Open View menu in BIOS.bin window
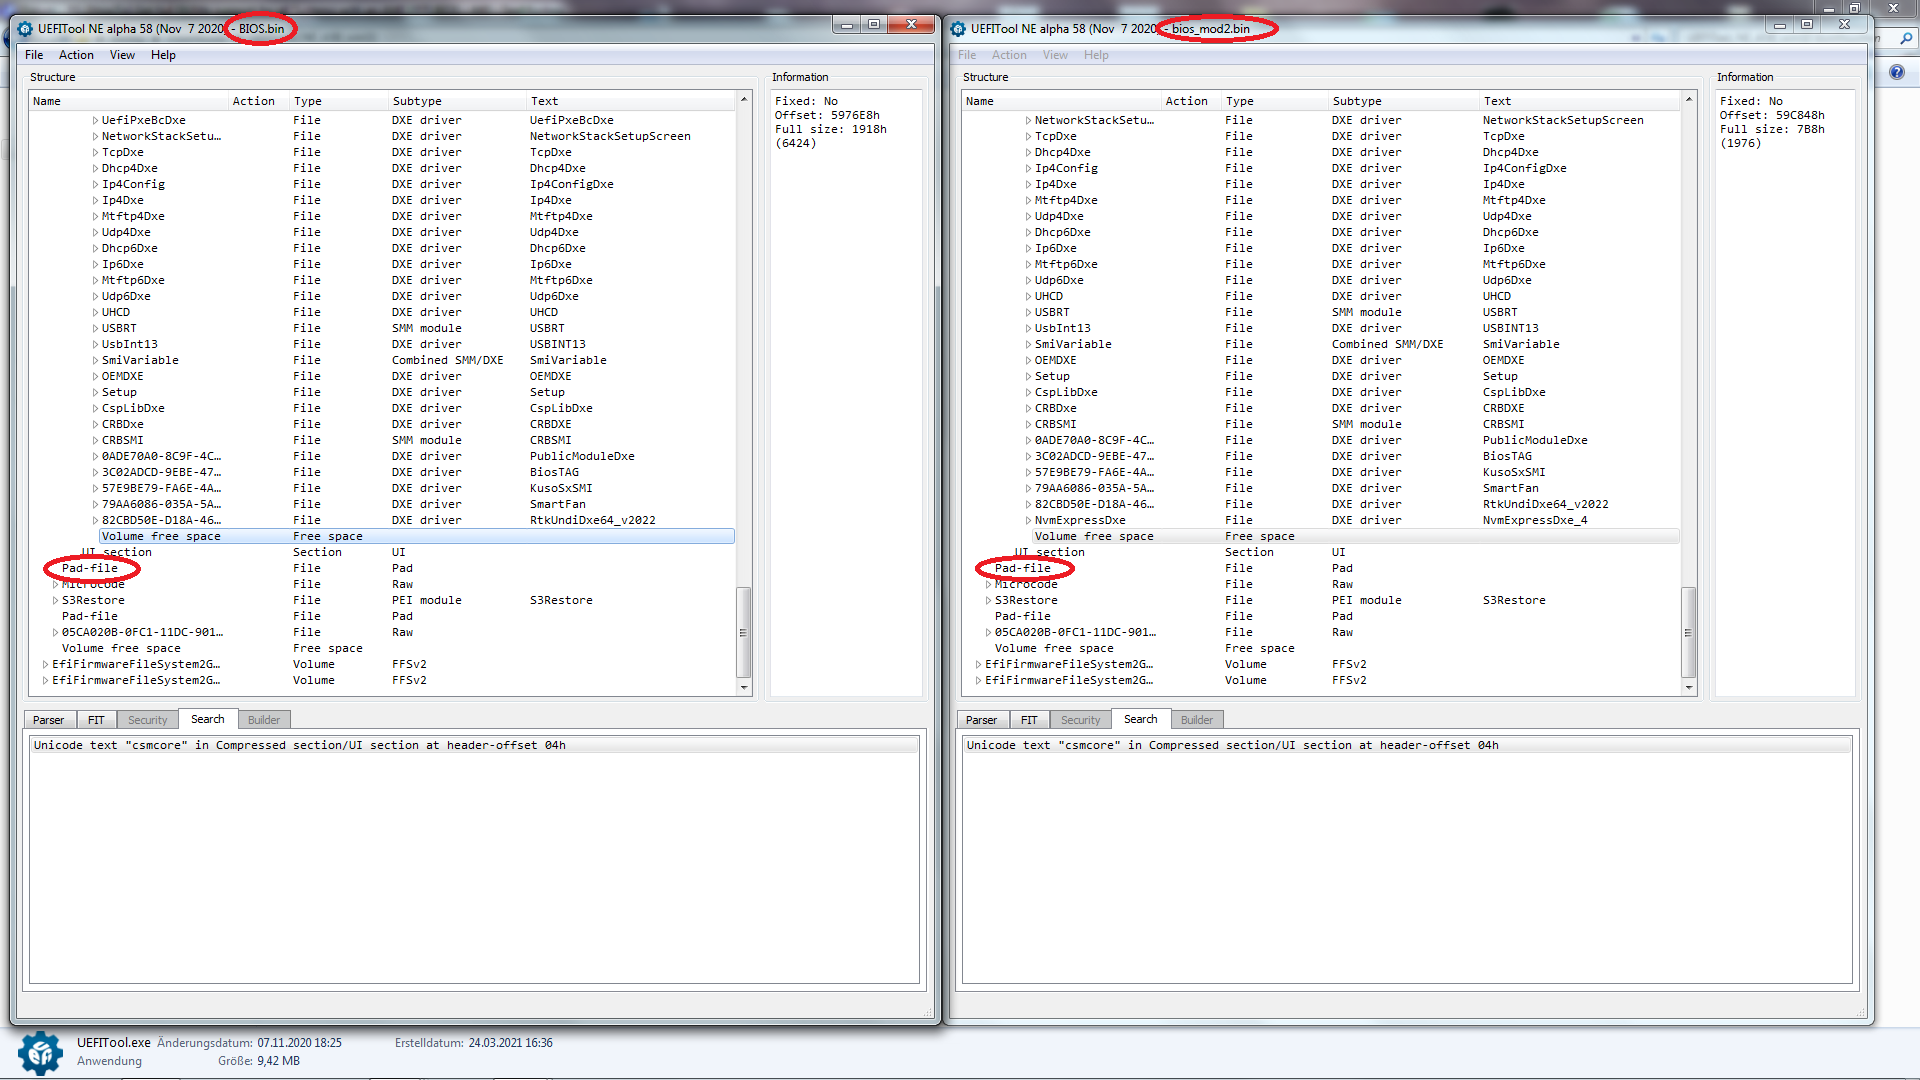Image resolution: width=1920 pixels, height=1080 pixels. tap(122, 55)
